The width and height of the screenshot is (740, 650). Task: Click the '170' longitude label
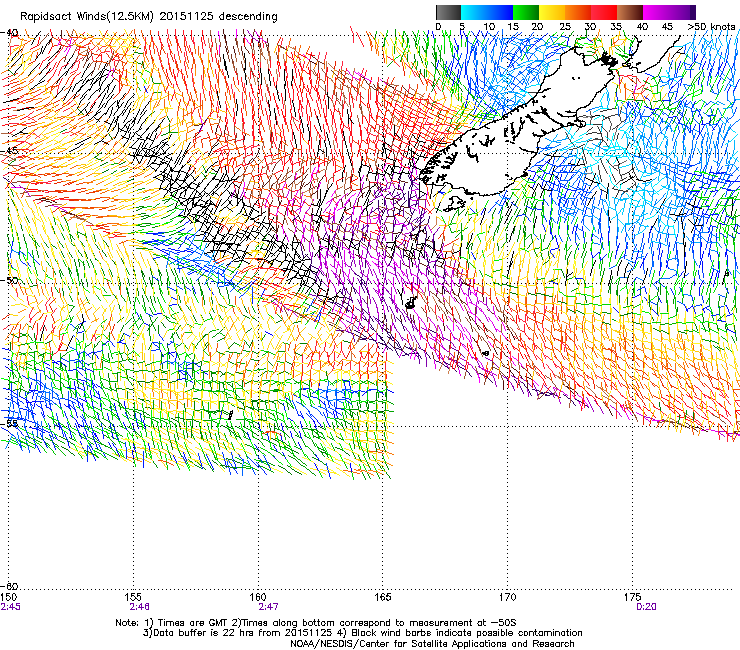[x=507, y=598]
